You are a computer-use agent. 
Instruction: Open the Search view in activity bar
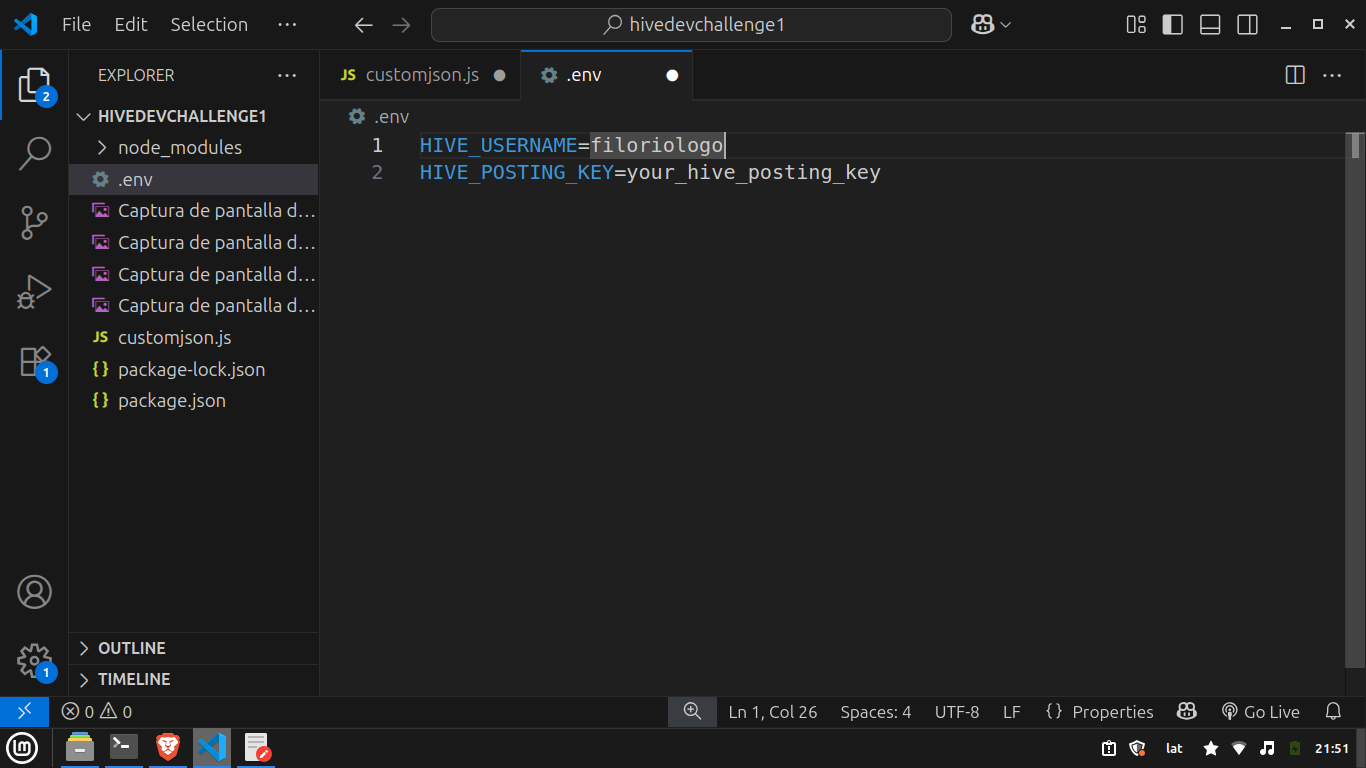pyautogui.click(x=34, y=153)
